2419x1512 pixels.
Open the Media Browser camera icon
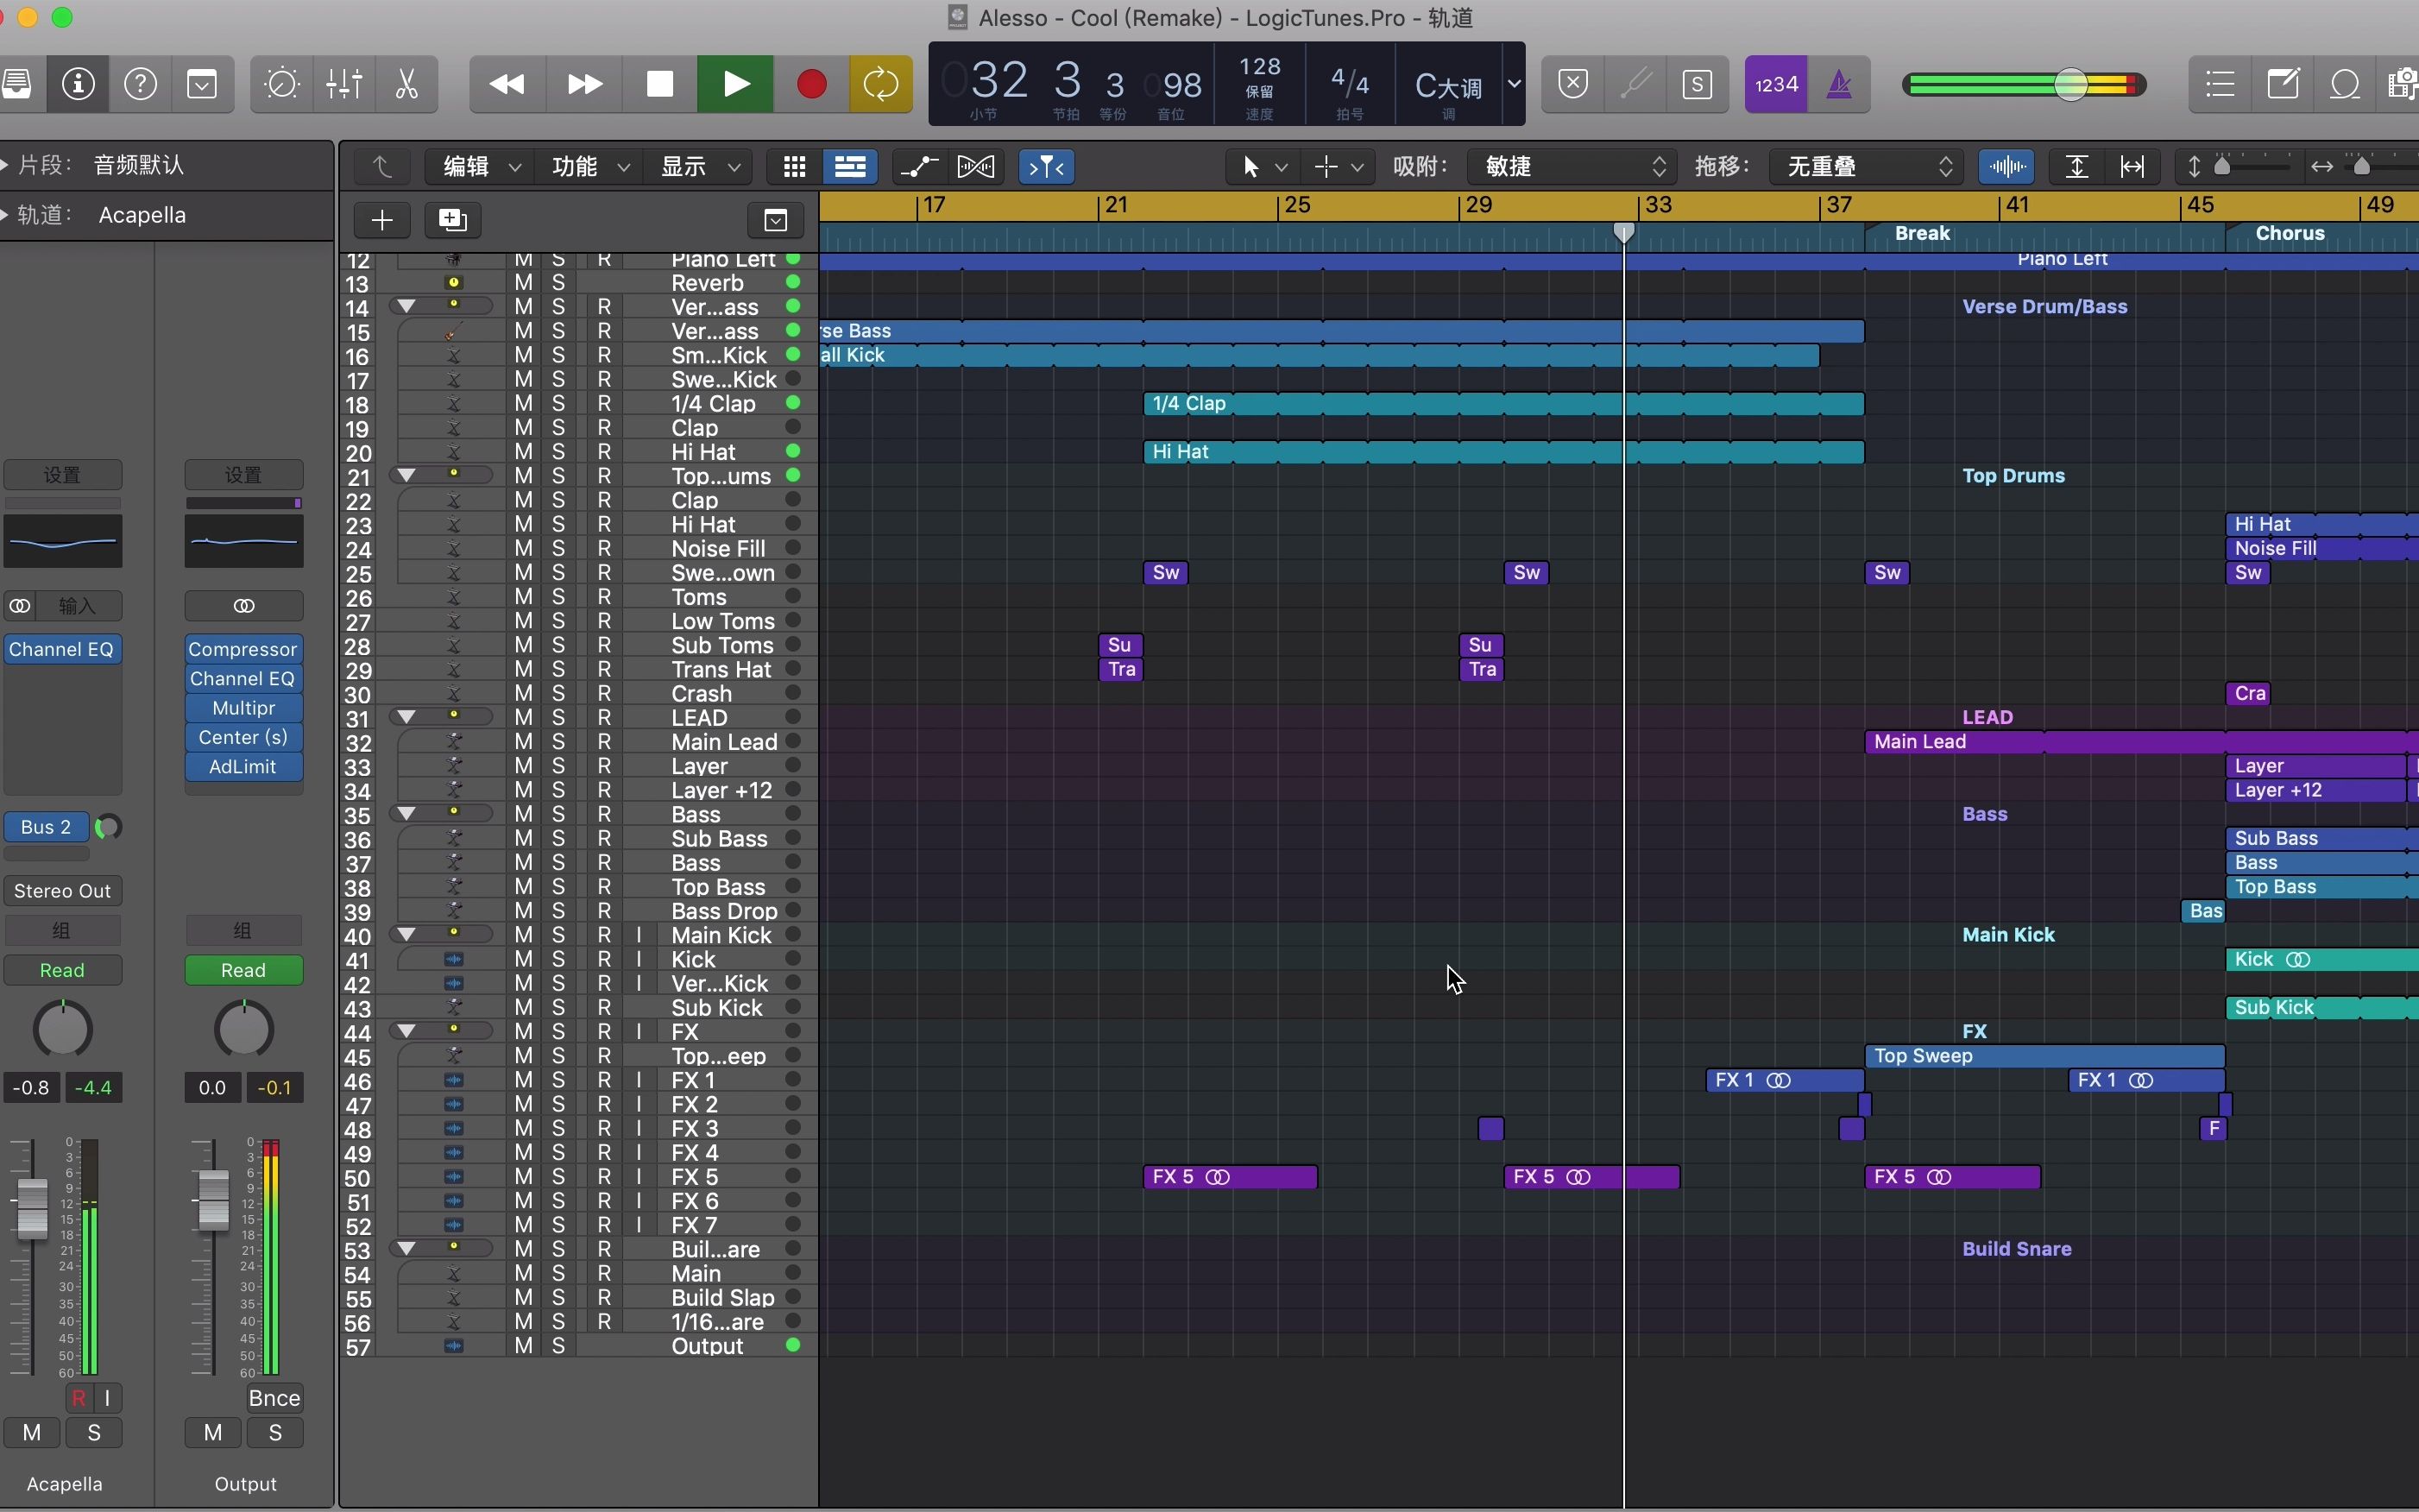tap(2403, 84)
